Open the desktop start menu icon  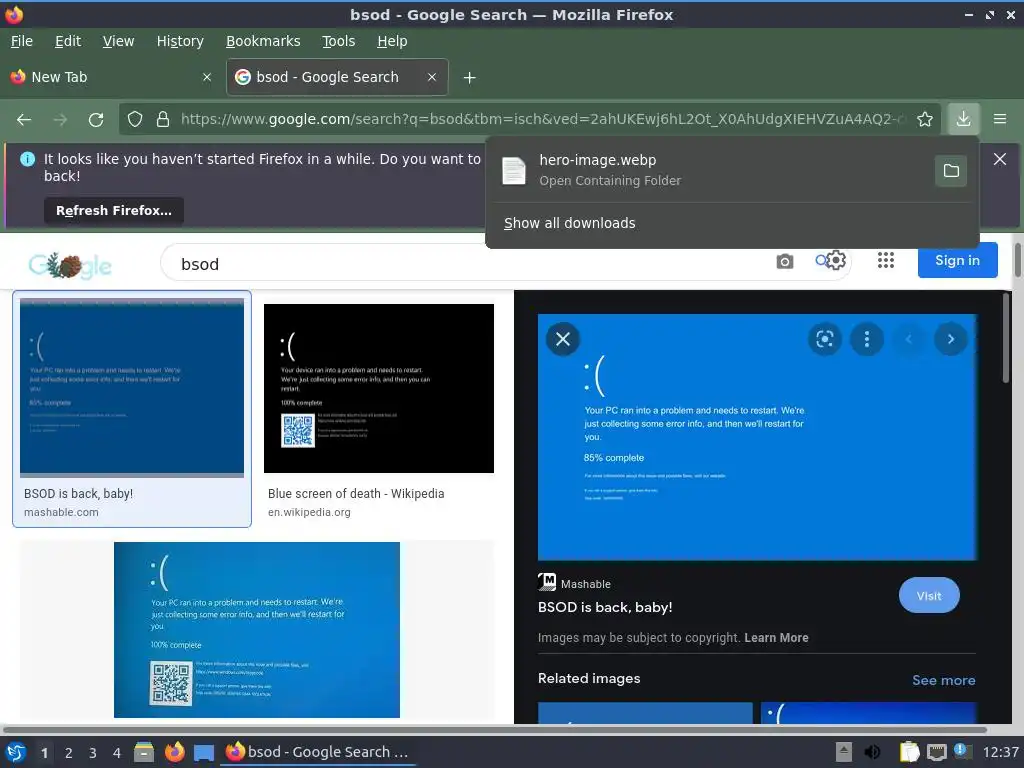16,752
